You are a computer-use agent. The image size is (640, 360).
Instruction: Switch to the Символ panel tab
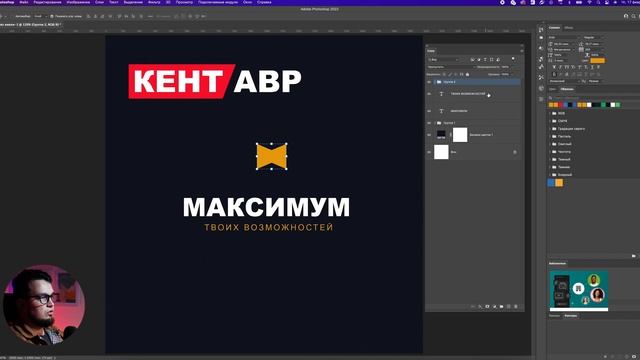[554, 27]
